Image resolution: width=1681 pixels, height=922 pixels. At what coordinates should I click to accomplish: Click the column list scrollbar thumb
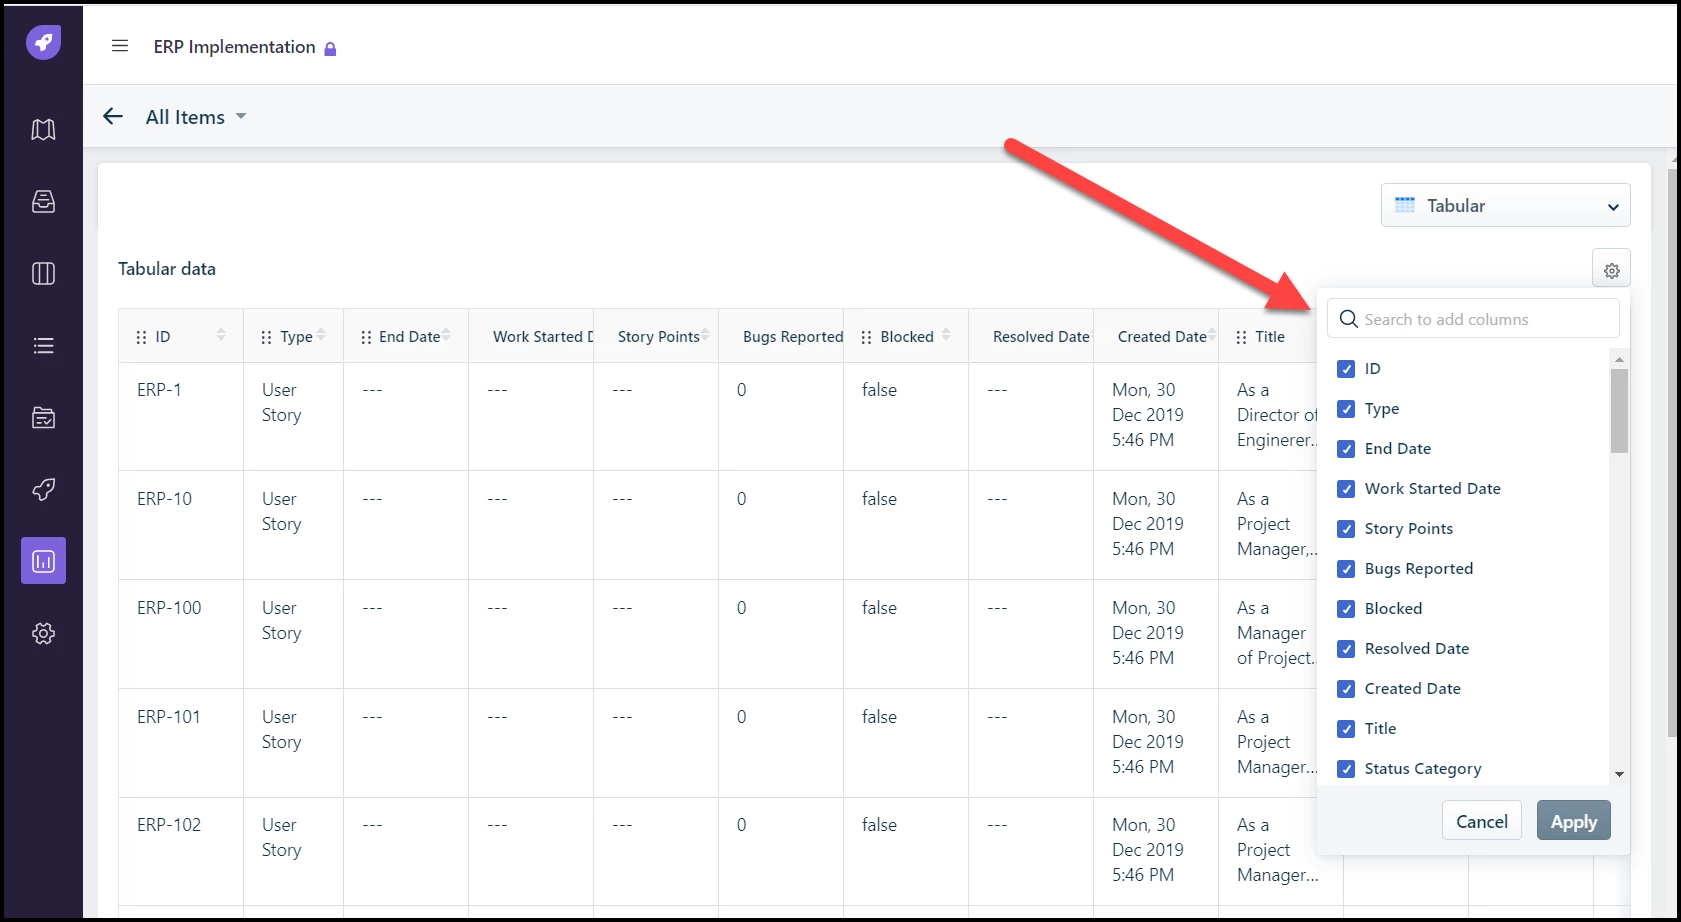coord(1619,411)
